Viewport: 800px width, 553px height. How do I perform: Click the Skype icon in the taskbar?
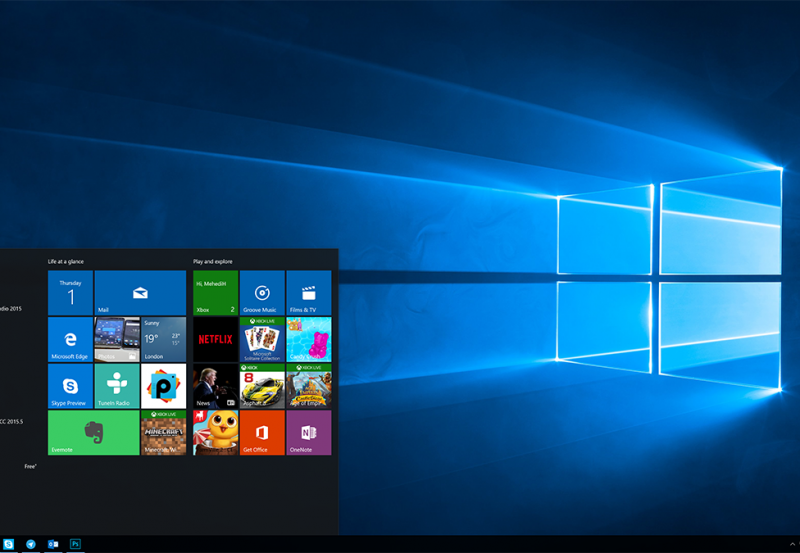tap(9, 544)
